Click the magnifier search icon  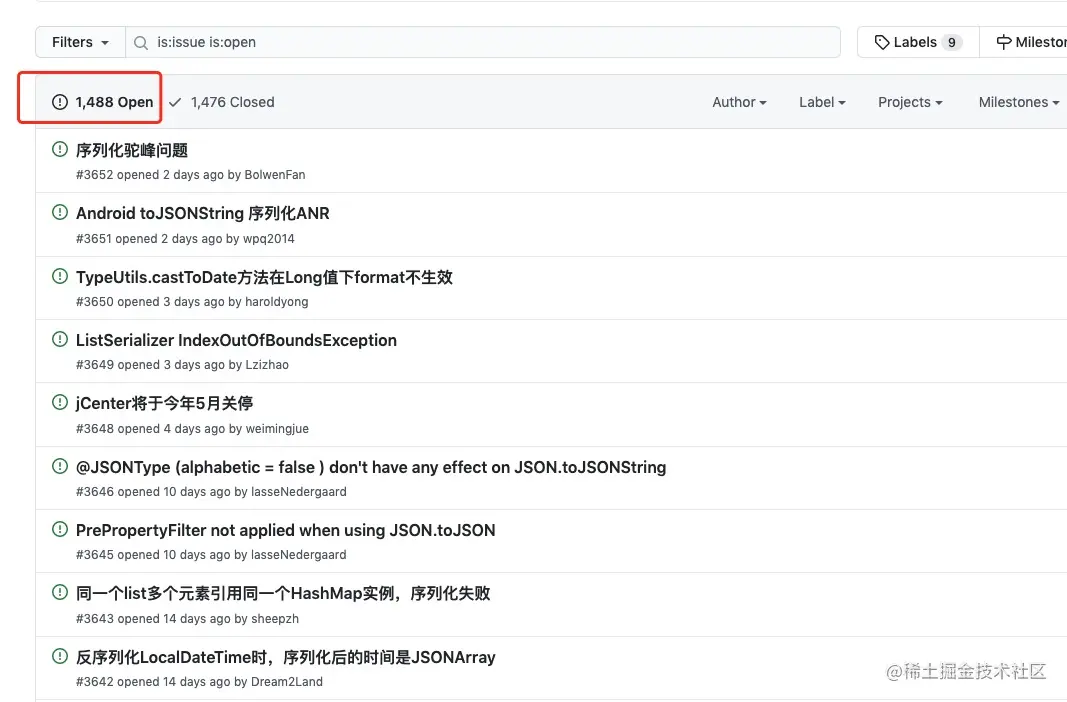point(141,43)
